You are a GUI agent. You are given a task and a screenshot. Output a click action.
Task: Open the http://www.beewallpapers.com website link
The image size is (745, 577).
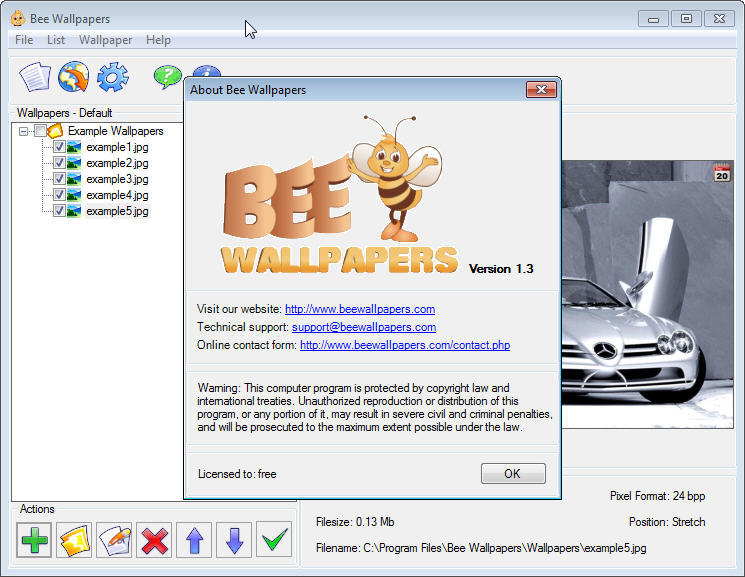coord(360,309)
